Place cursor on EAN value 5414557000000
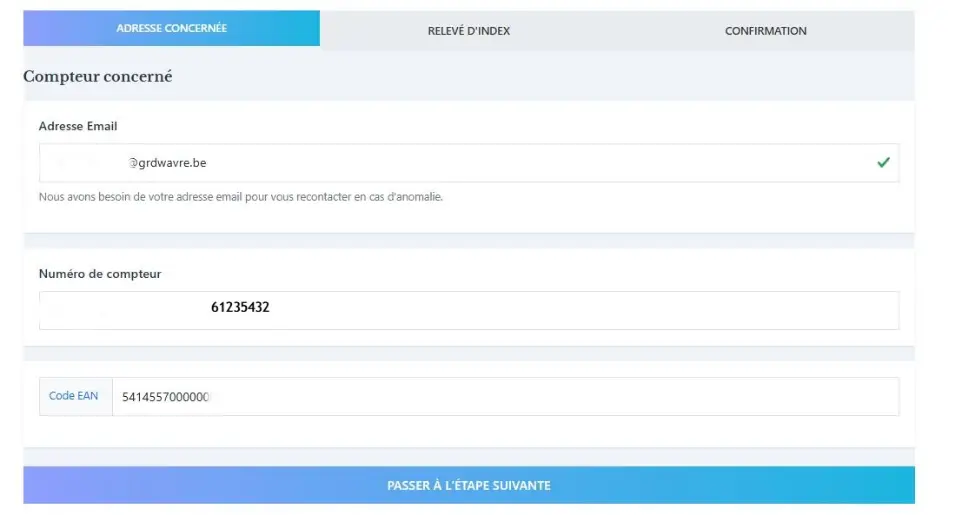Viewport: 962px width, 515px height. pyautogui.click(x=165, y=397)
